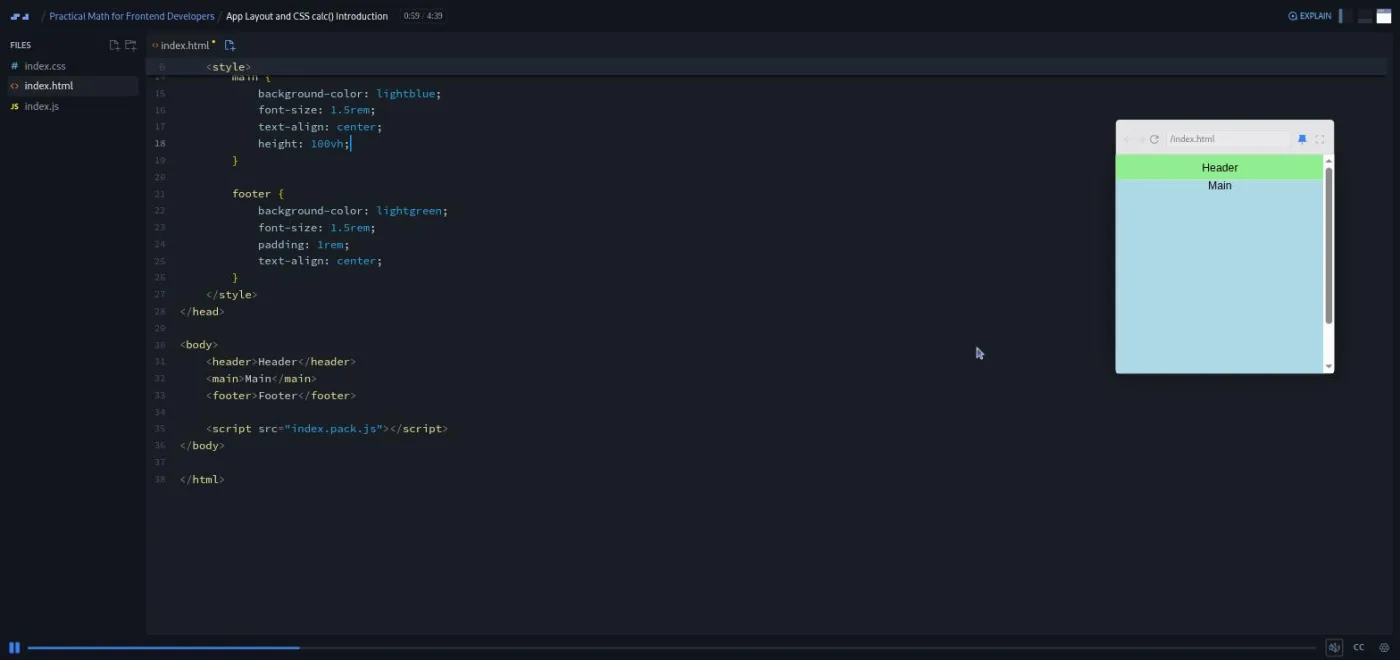
Task: Select the bottom-panel layout icon
Action: coord(1365,16)
